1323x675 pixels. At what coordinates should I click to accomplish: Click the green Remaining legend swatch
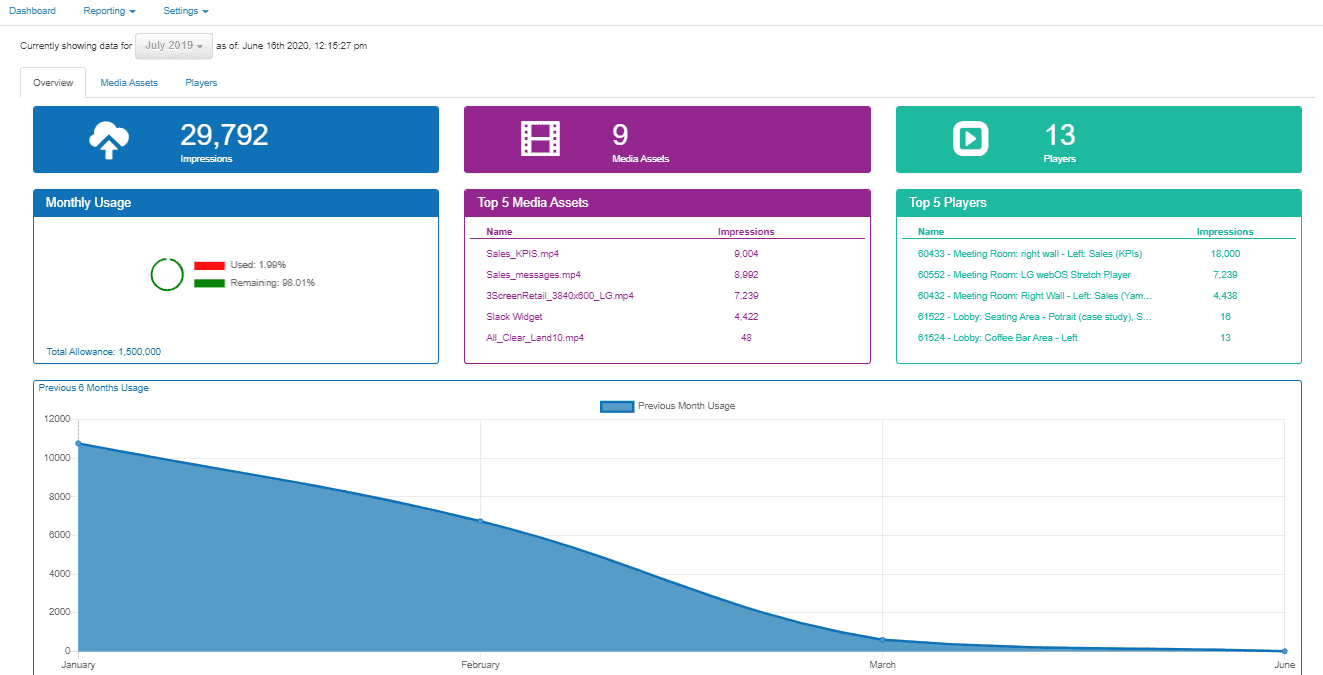pos(209,283)
